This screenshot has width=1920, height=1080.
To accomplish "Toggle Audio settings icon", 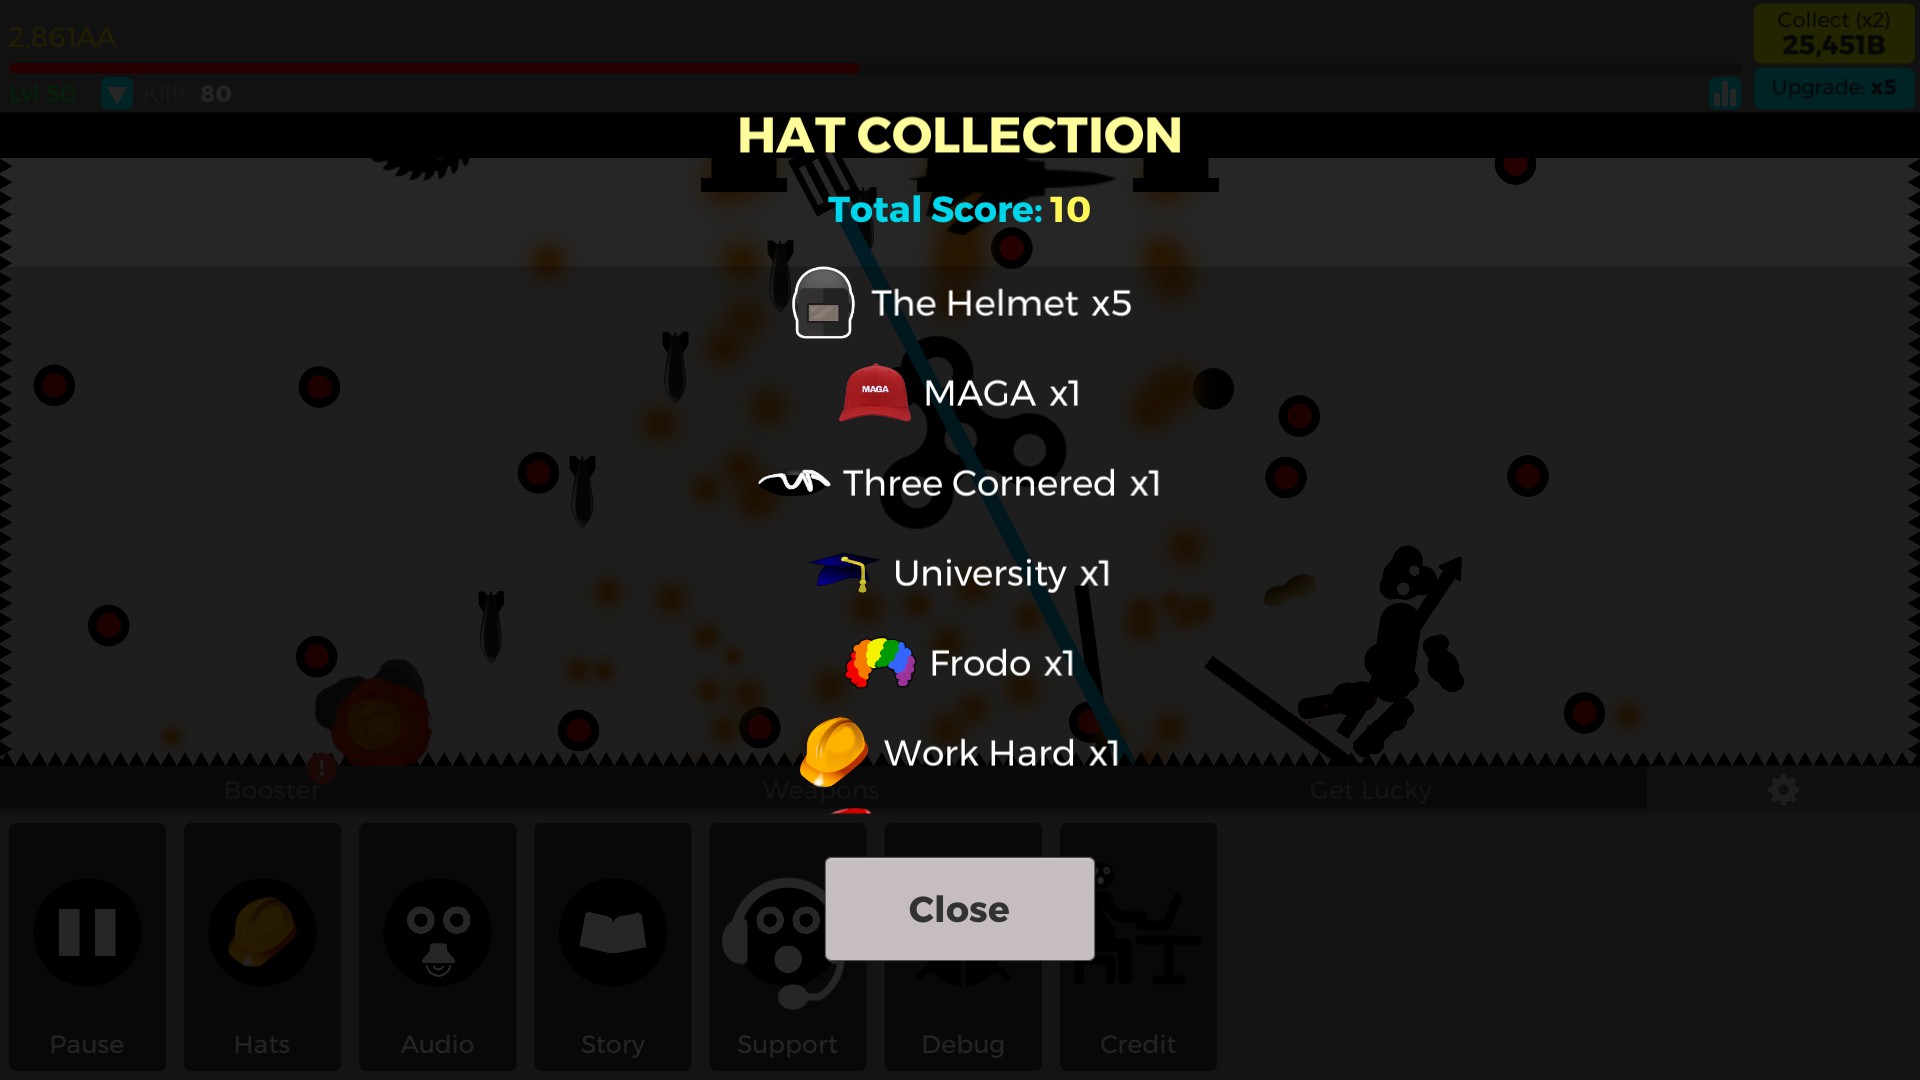I will pos(435,934).
